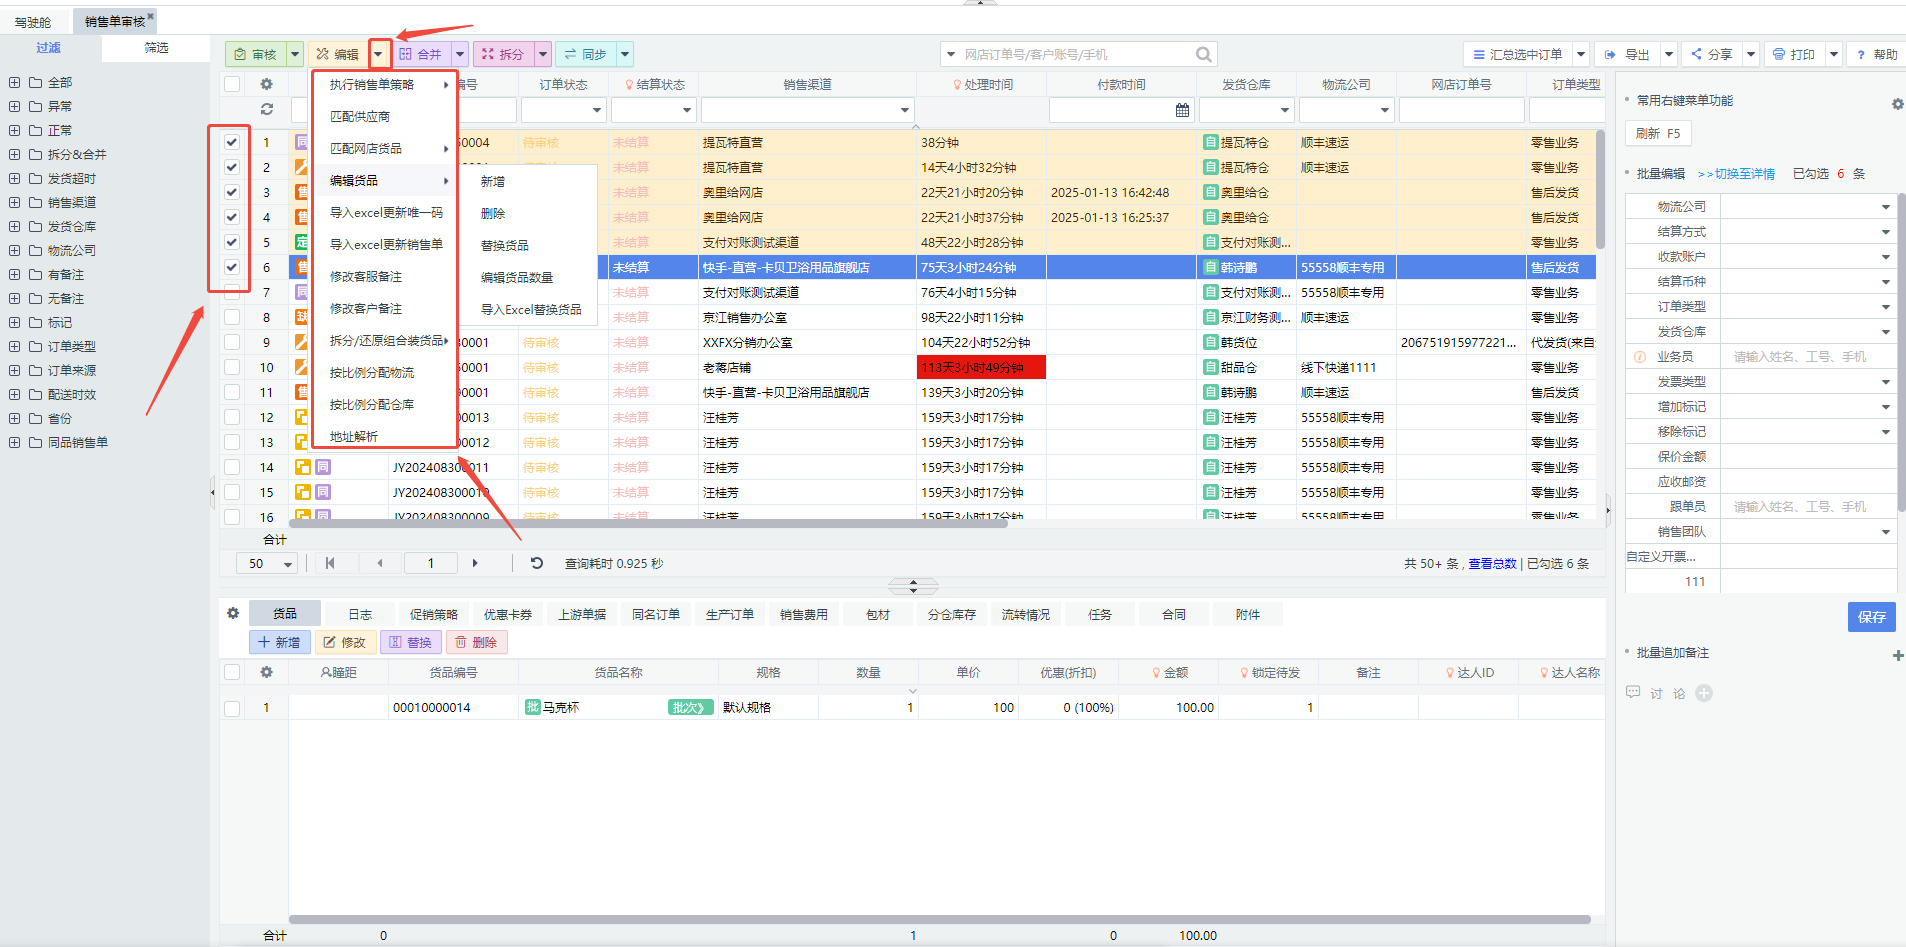The image size is (1906, 947).
Task: Check the checkbox for order row 7
Action: pos(232,292)
